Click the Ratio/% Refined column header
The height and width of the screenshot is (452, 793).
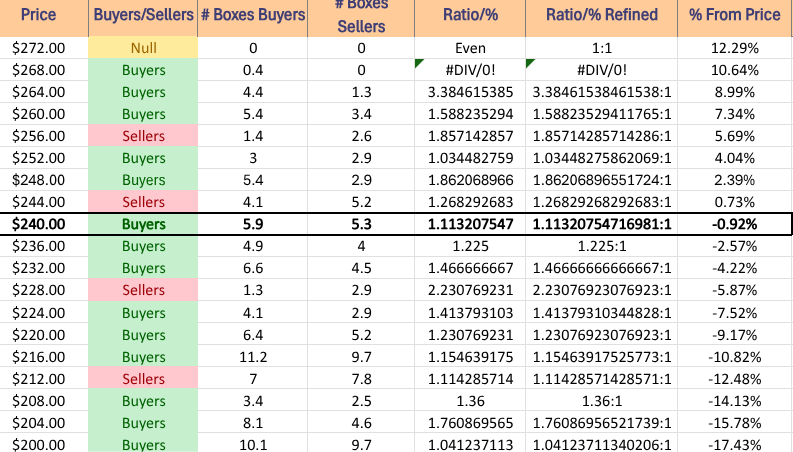pyautogui.click(x=601, y=16)
